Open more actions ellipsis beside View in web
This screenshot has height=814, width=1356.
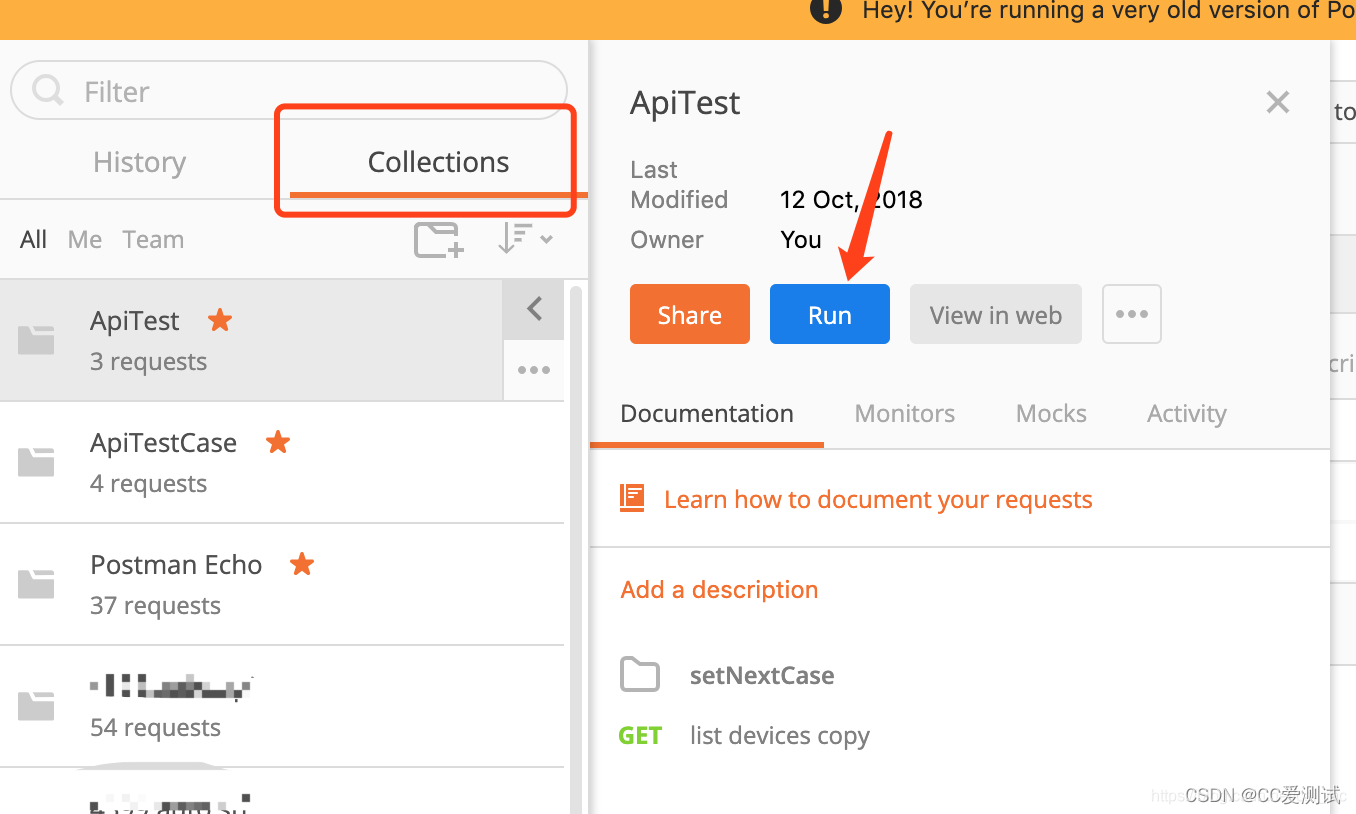click(x=1132, y=314)
